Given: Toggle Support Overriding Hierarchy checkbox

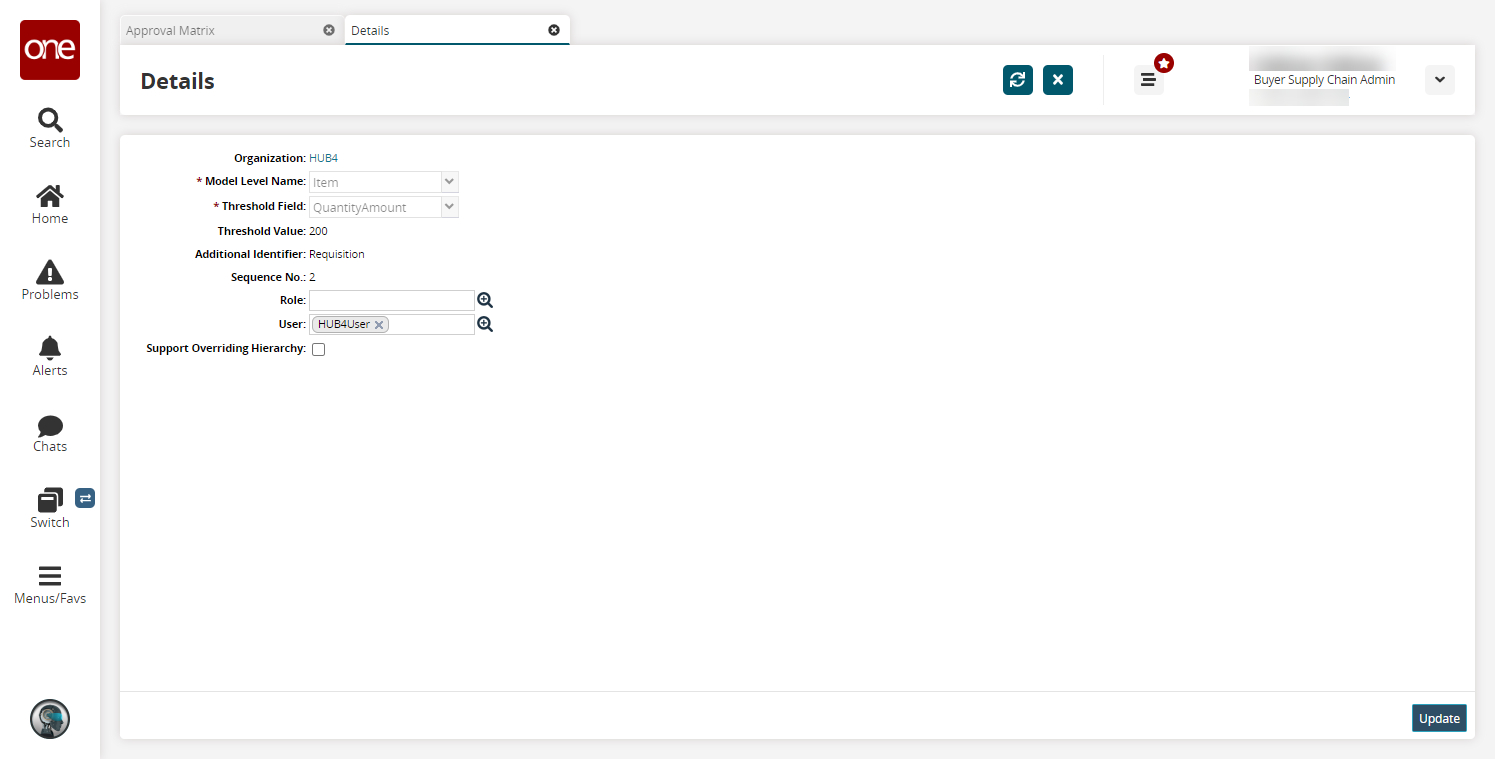Looking at the screenshot, I should pos(318,349).
